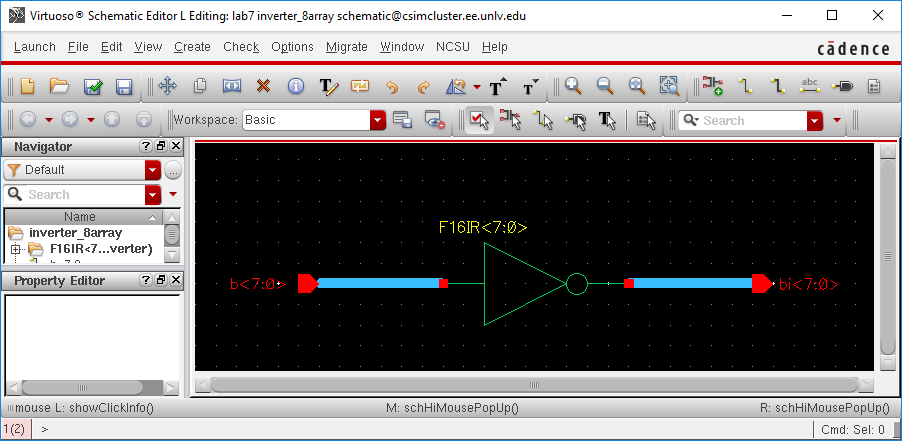Click the horizontal canvas scrollbar
This screenshot has height=441, width=902.
(530, 385)
